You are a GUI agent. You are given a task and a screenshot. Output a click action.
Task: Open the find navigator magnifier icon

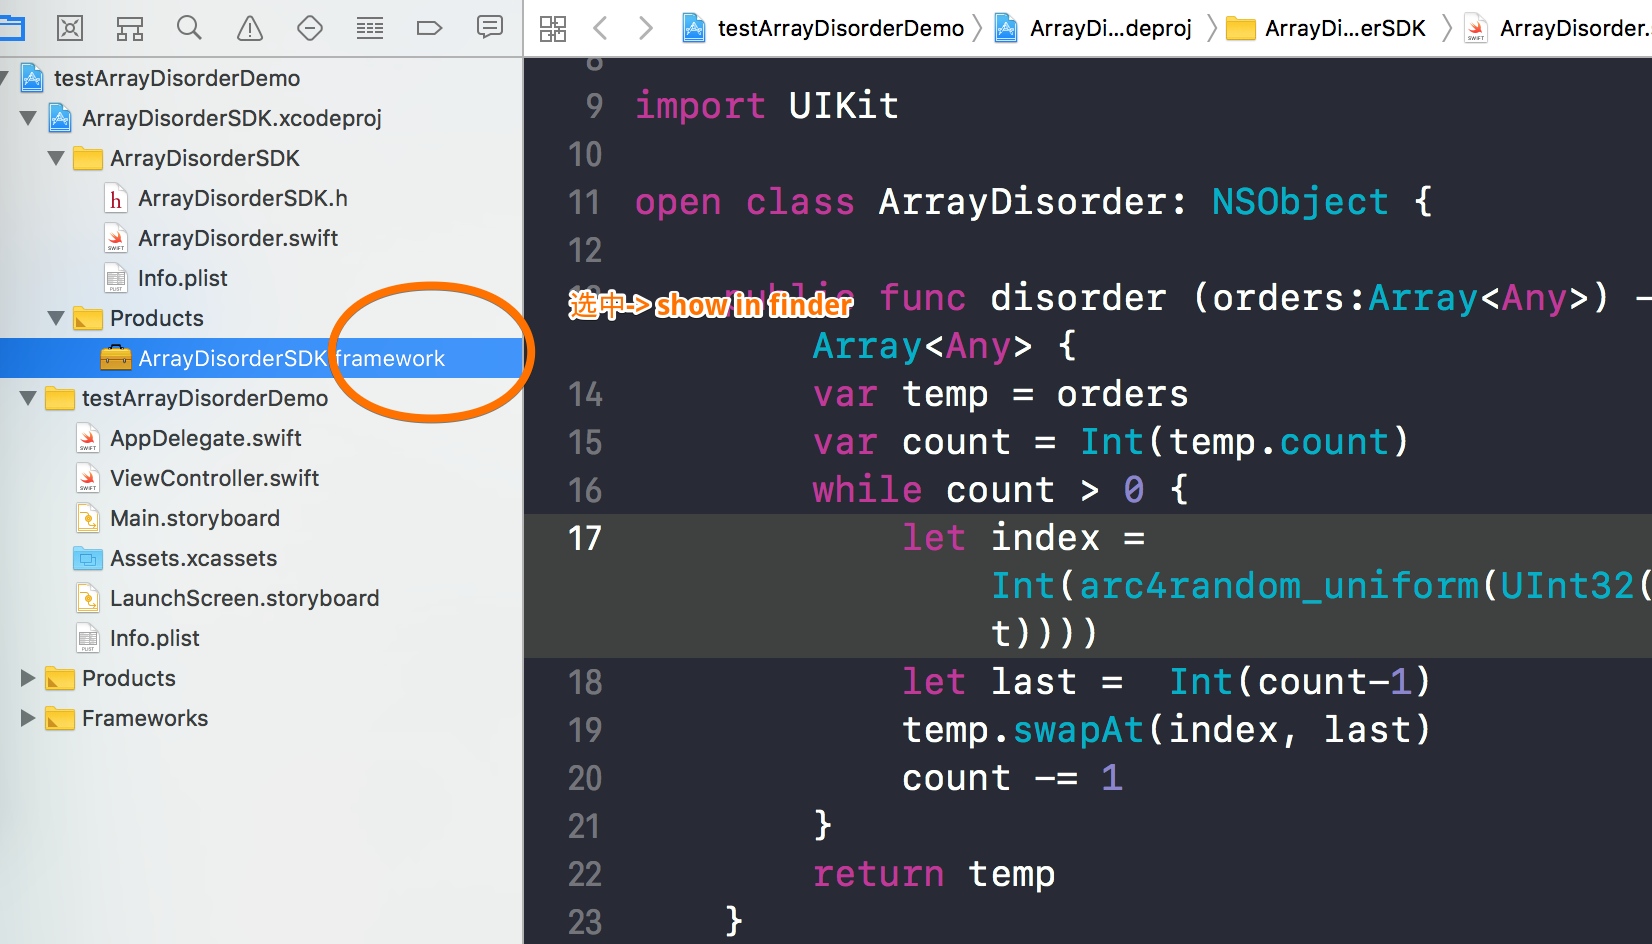189,28
